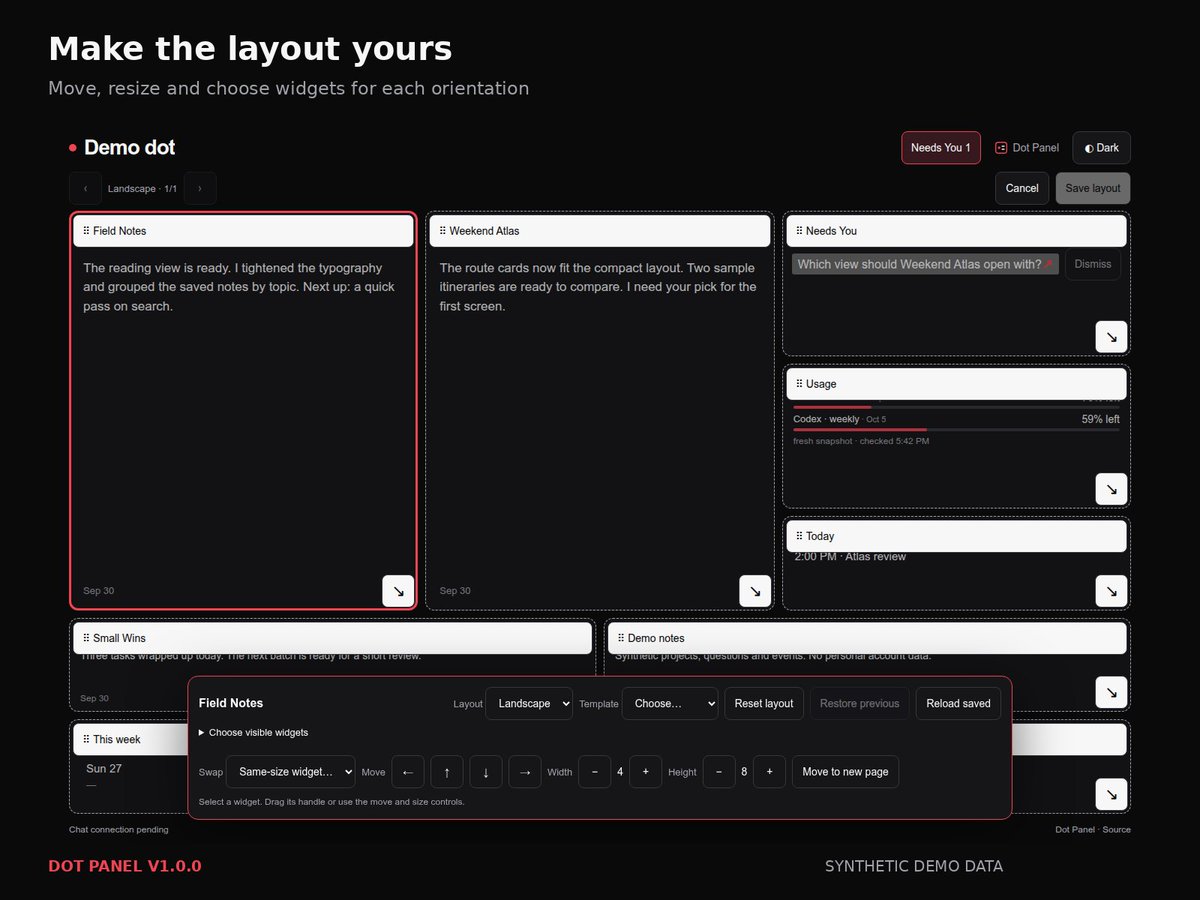
Task: Open the Template Choose dropdown
Action: (670, 703)
